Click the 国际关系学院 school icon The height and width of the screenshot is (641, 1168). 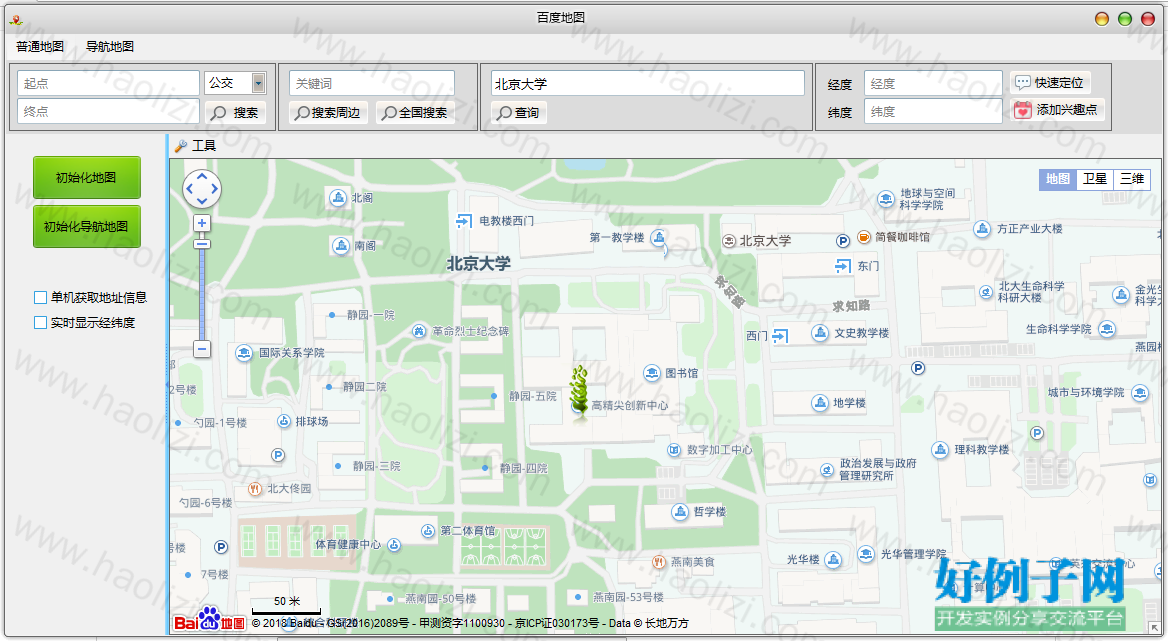tap(244, 353)
